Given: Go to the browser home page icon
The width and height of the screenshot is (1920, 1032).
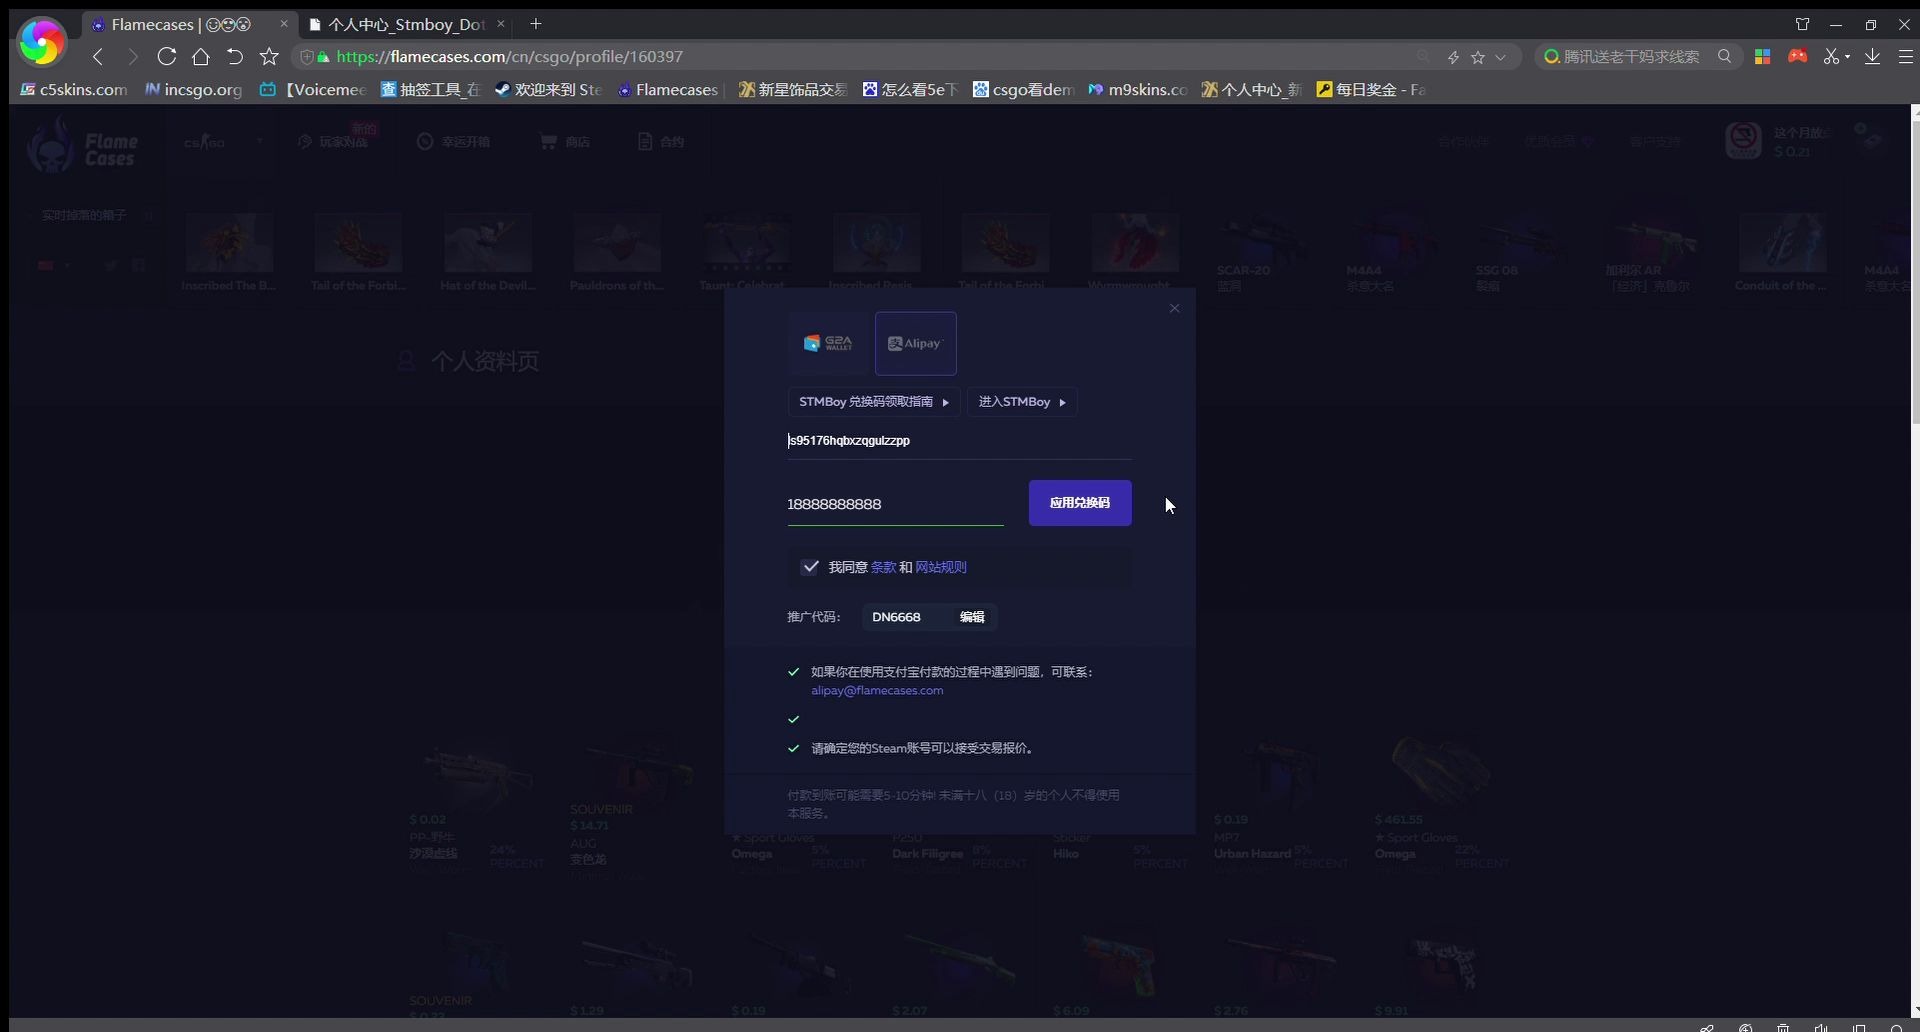Looking at the screenshot, I should pos(201,57).
